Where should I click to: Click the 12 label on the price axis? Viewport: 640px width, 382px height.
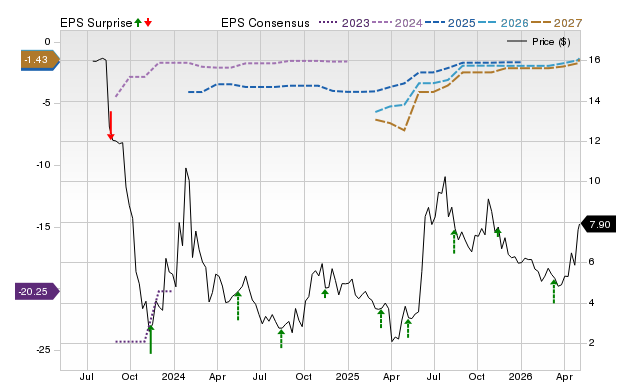[594, 141]
